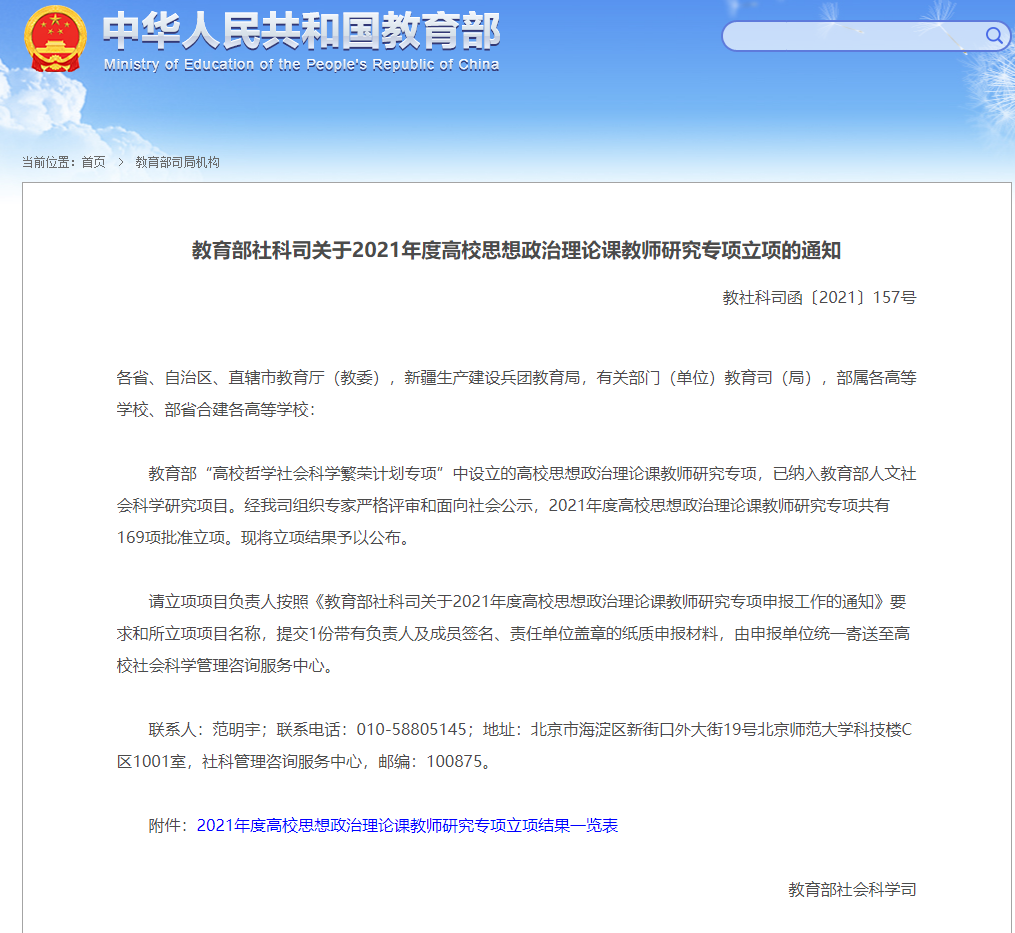
Task: Click the article title heading
Action: [x=516, y=250]
